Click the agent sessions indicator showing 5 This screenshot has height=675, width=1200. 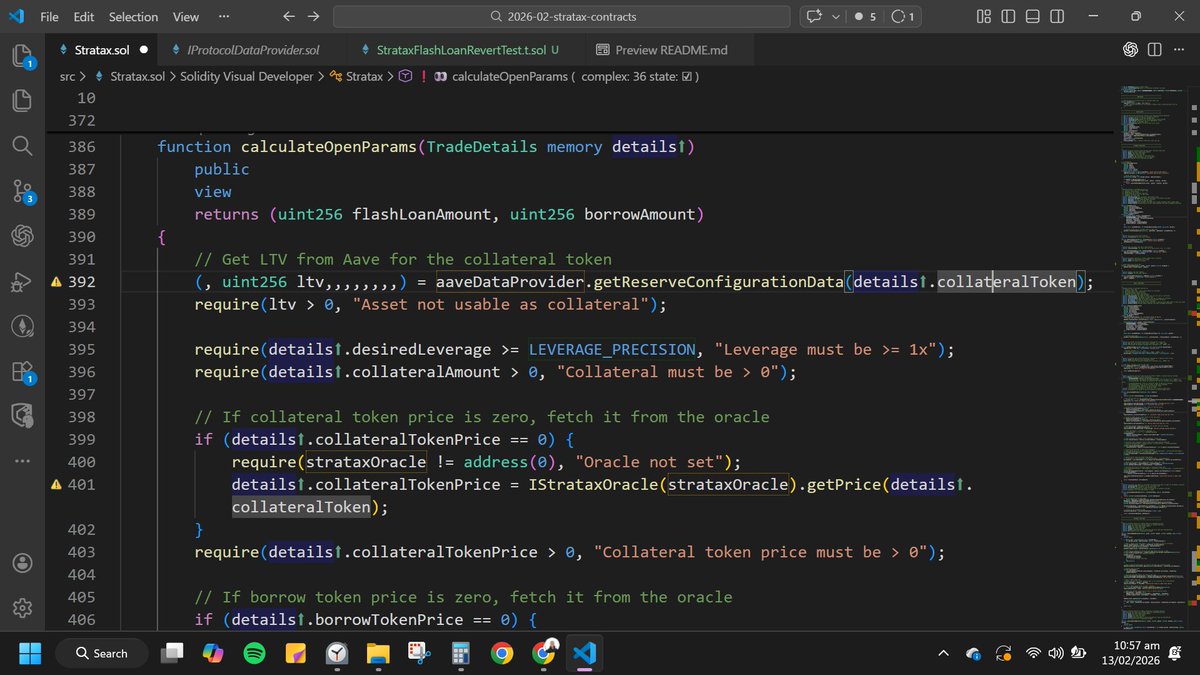pyautogui.click(x=865, y=16)
